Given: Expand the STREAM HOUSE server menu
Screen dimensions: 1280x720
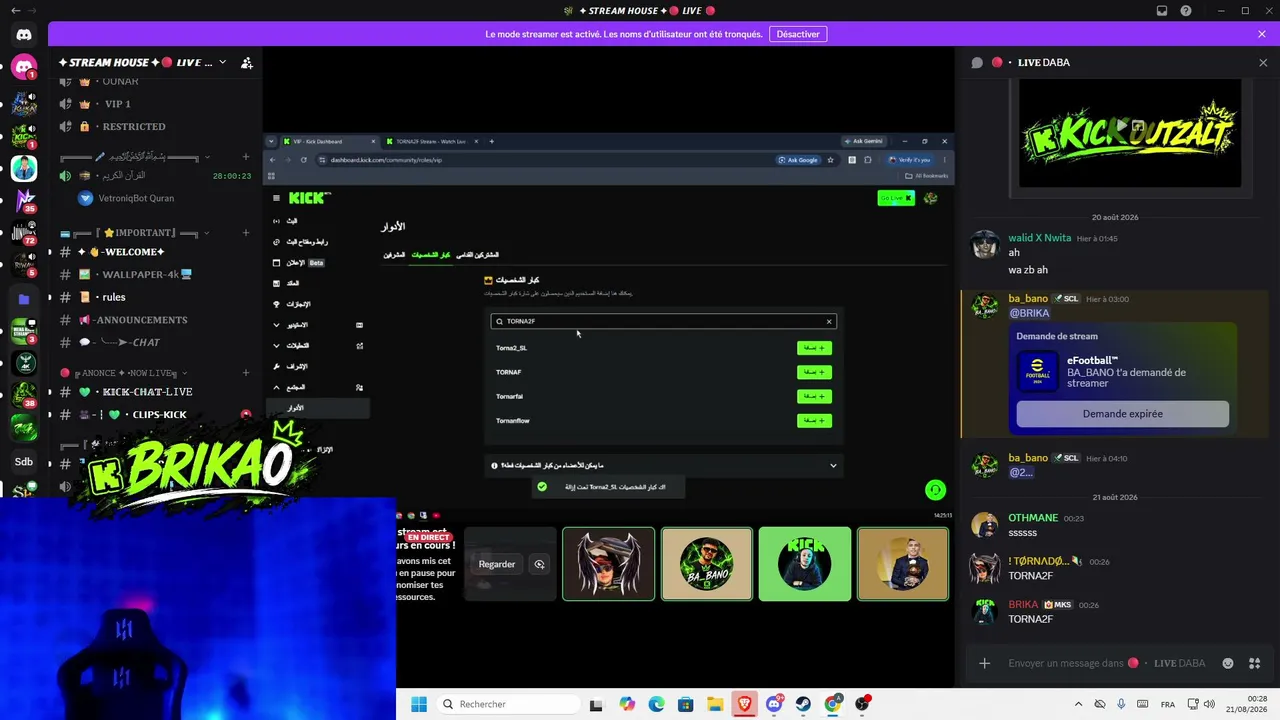Looking at the screenshot, I should (x=222, y=62).
